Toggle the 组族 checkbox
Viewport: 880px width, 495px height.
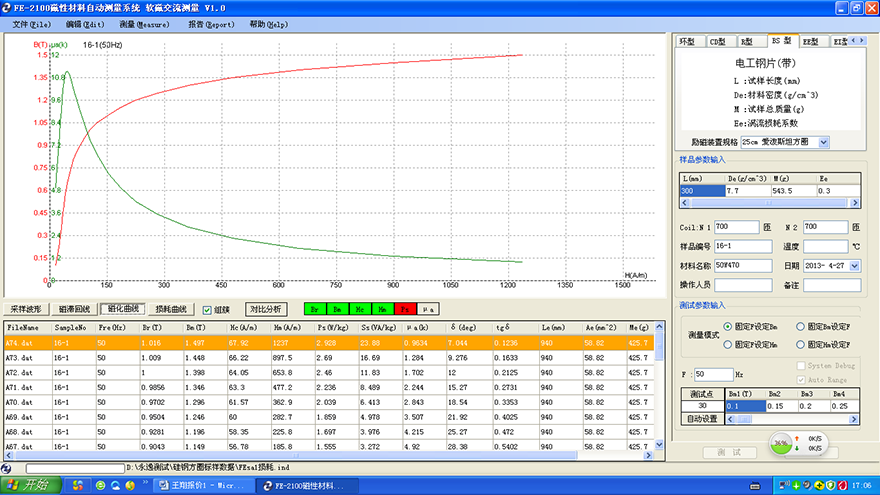[x=207, y=310]
